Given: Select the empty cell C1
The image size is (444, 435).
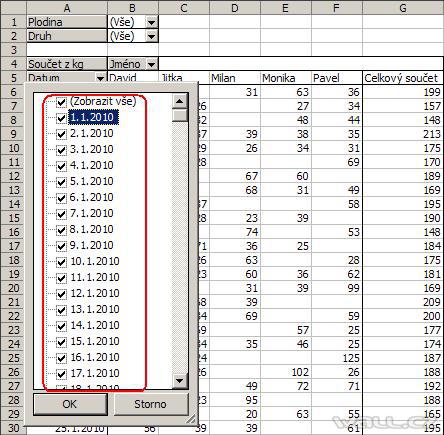Looking at the screenshot, I should pos(184,22).
